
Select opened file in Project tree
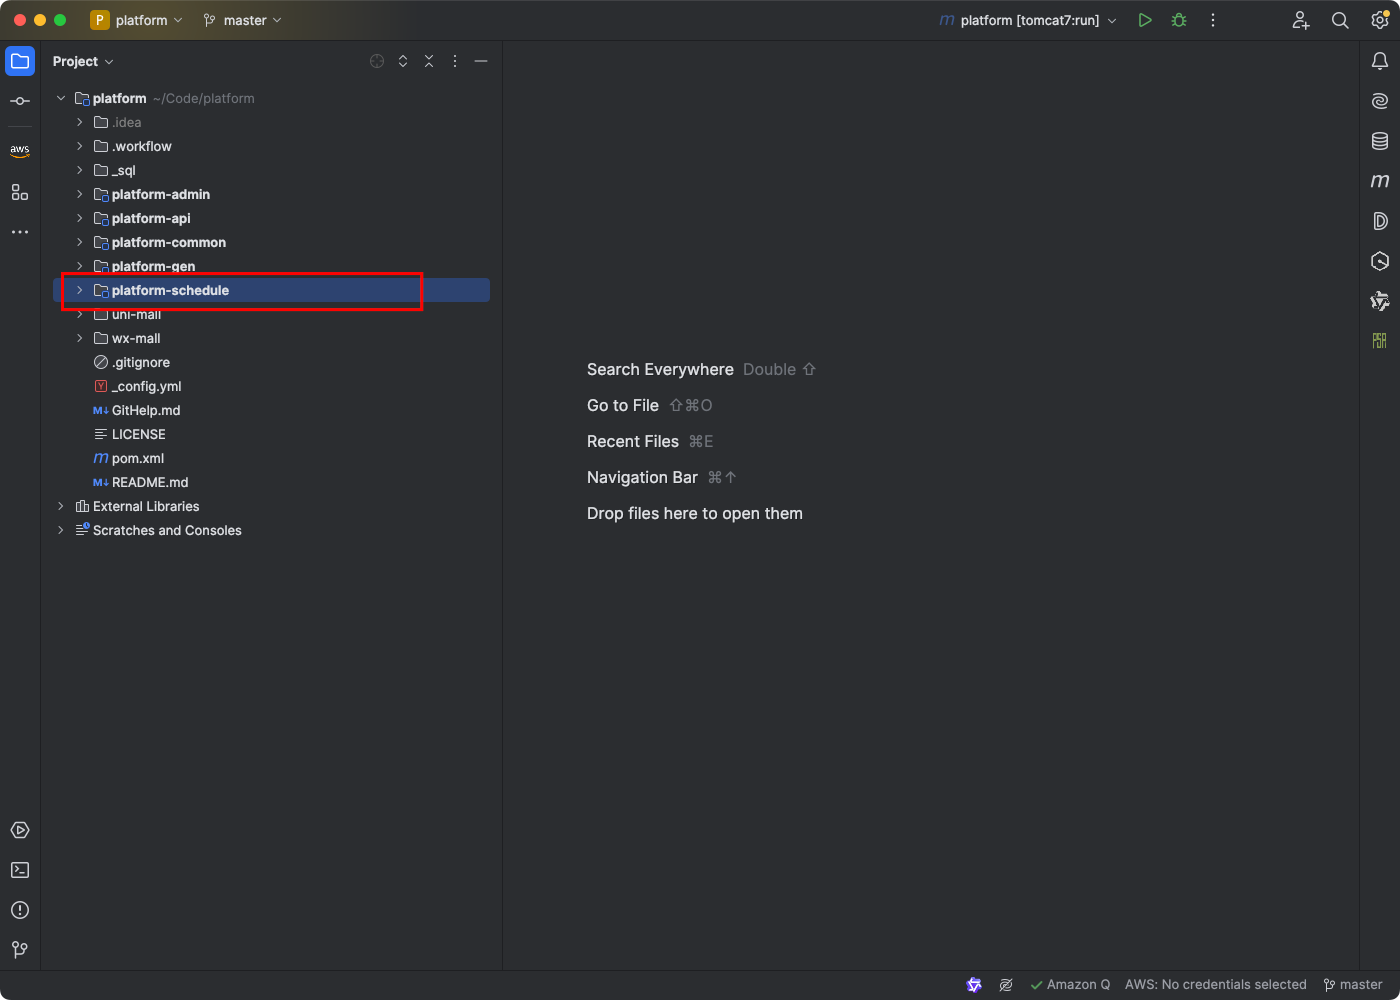pos(377,61)
